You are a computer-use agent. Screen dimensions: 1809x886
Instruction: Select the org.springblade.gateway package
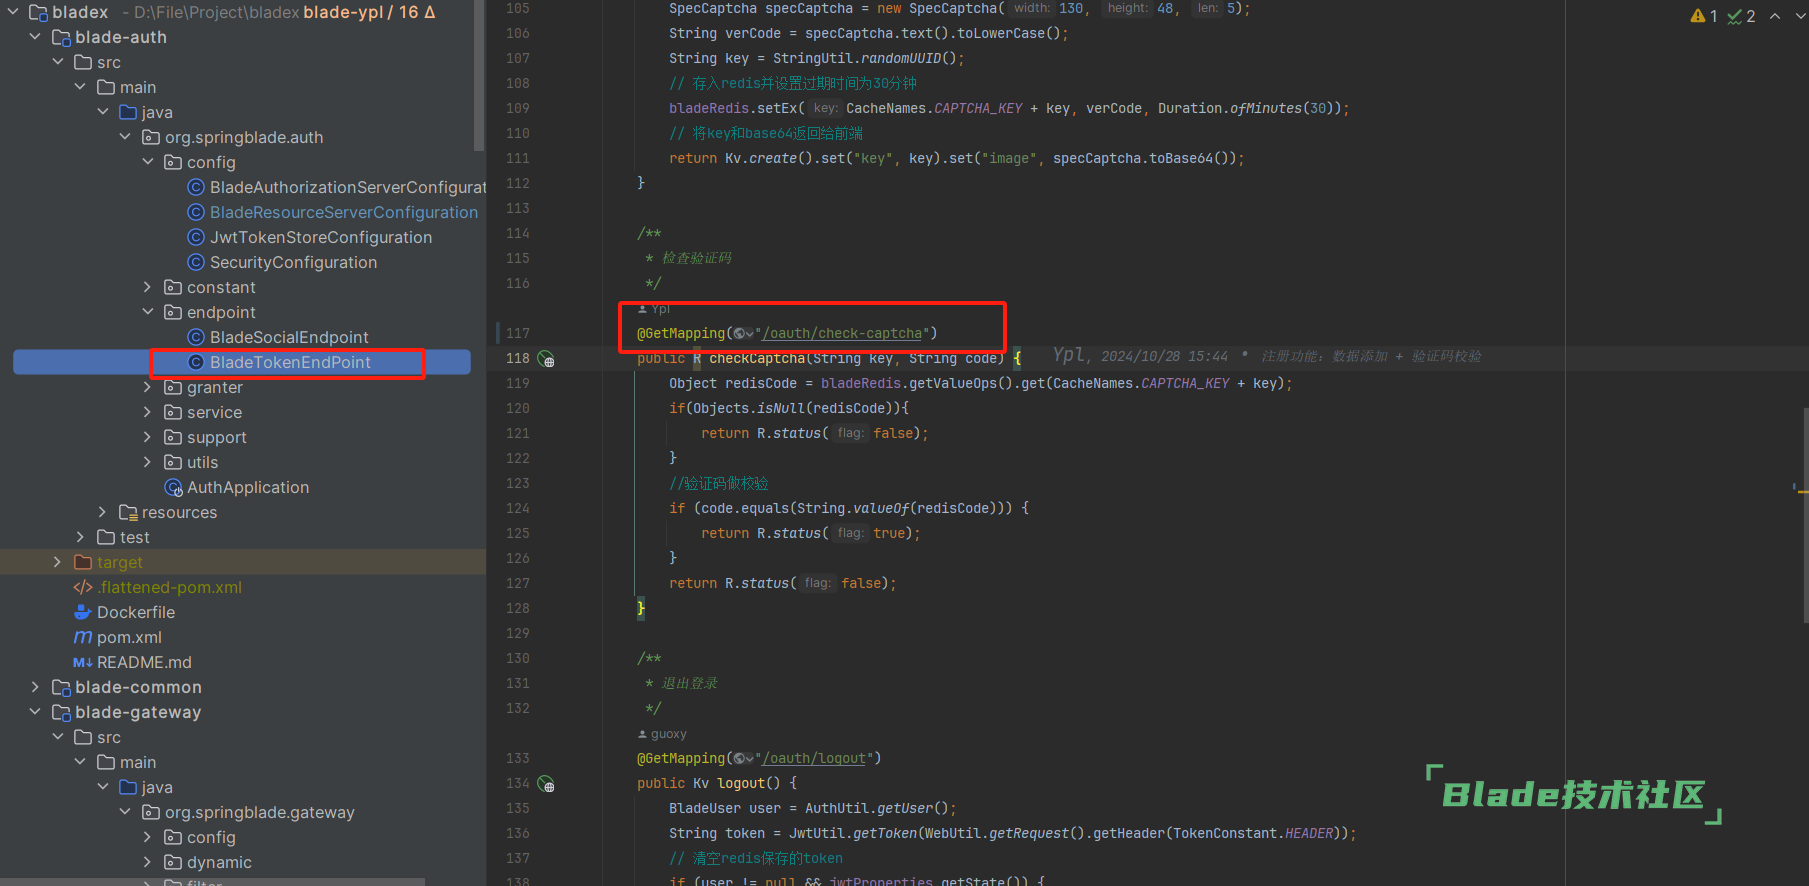[260, 812]
